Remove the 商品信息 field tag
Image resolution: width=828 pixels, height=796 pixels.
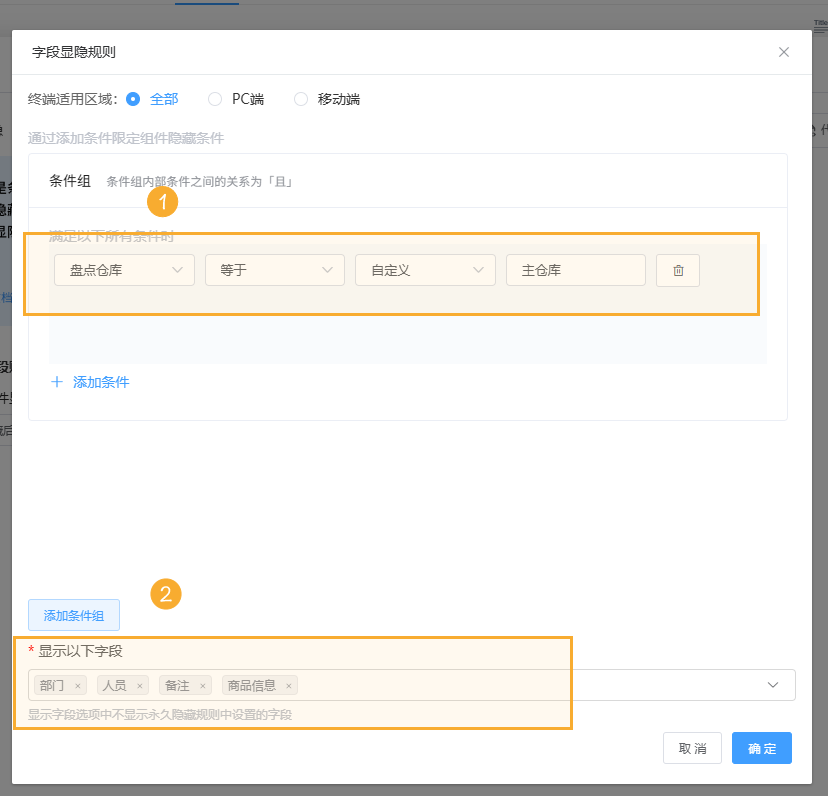pyautogui.click(x=288, y=685)
